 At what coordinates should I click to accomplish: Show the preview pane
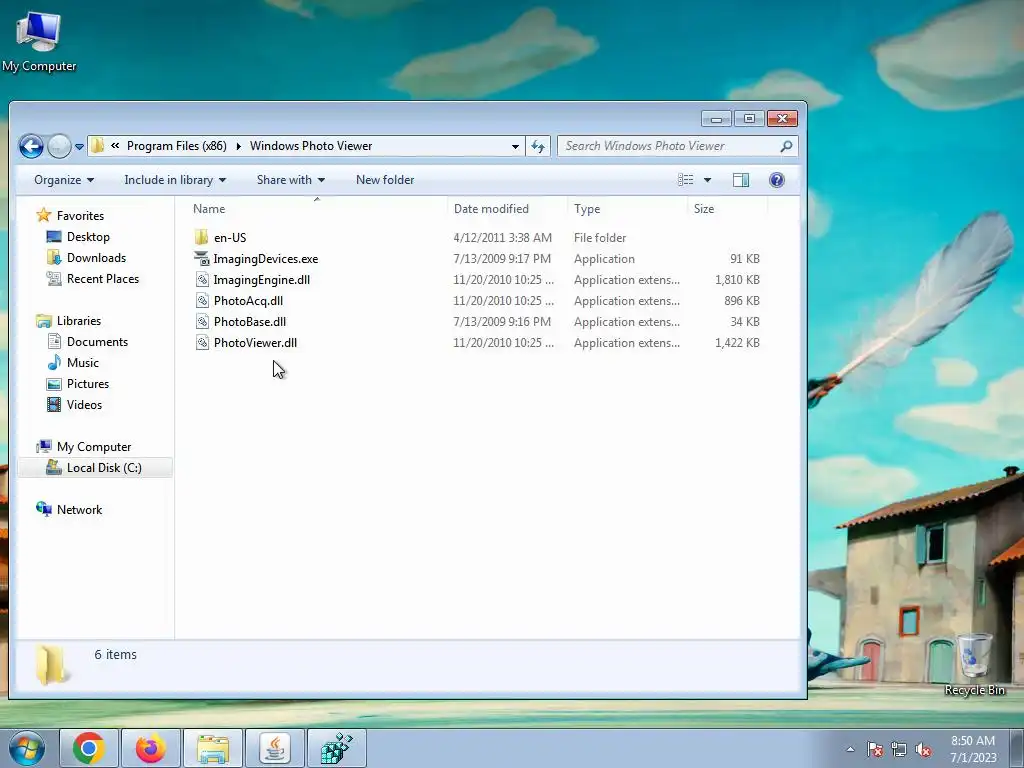point(741,180)
